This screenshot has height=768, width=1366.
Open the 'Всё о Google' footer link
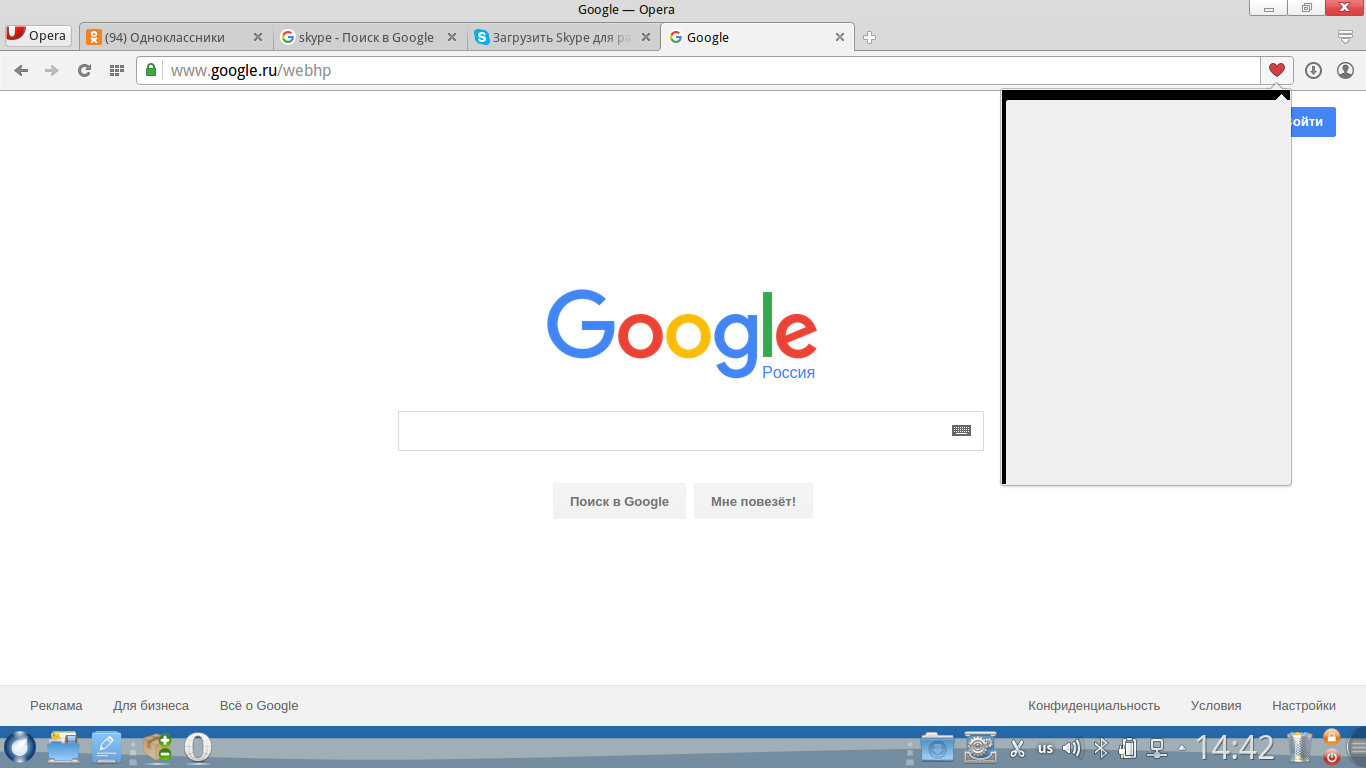(x=259, y=706)
